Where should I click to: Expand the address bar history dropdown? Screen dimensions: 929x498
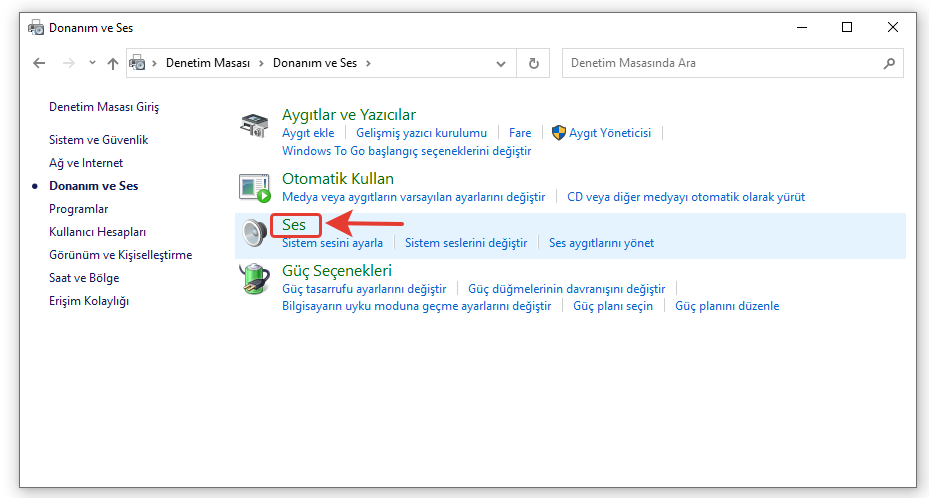click(x=502, y=63)
